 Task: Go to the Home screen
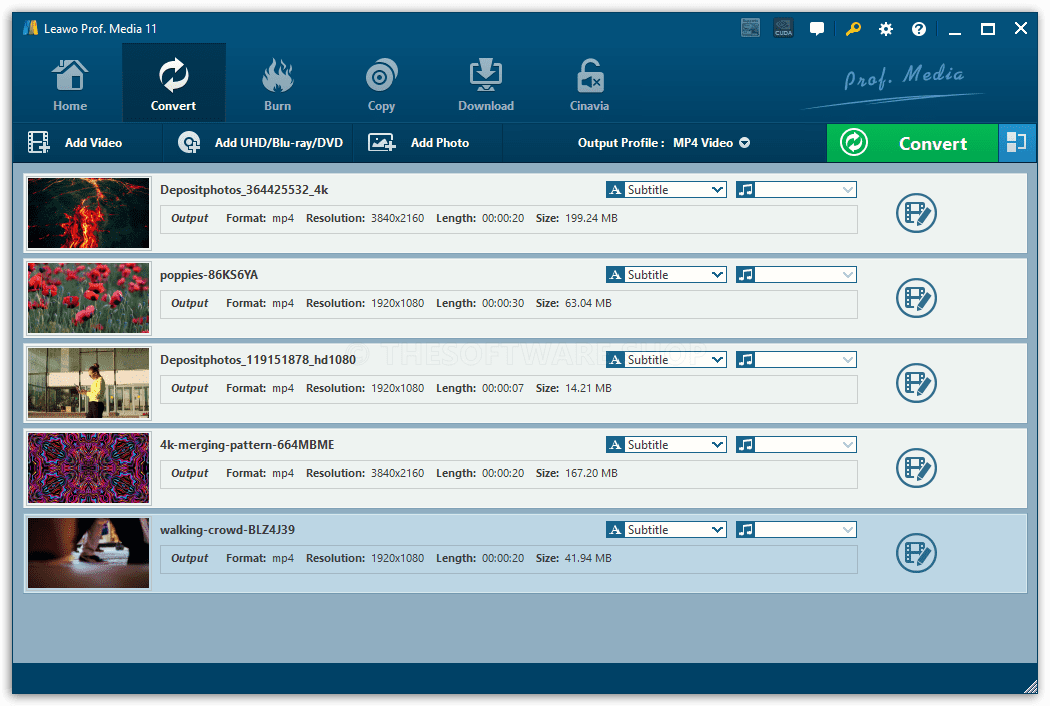pyautogui.click(x=70, y=84)
